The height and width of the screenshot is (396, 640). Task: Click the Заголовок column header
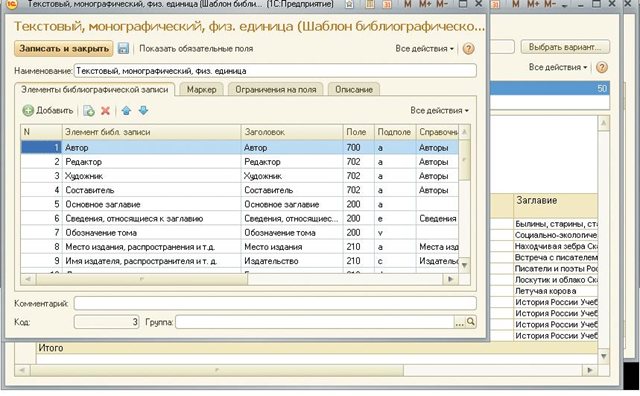coord(292,132)
